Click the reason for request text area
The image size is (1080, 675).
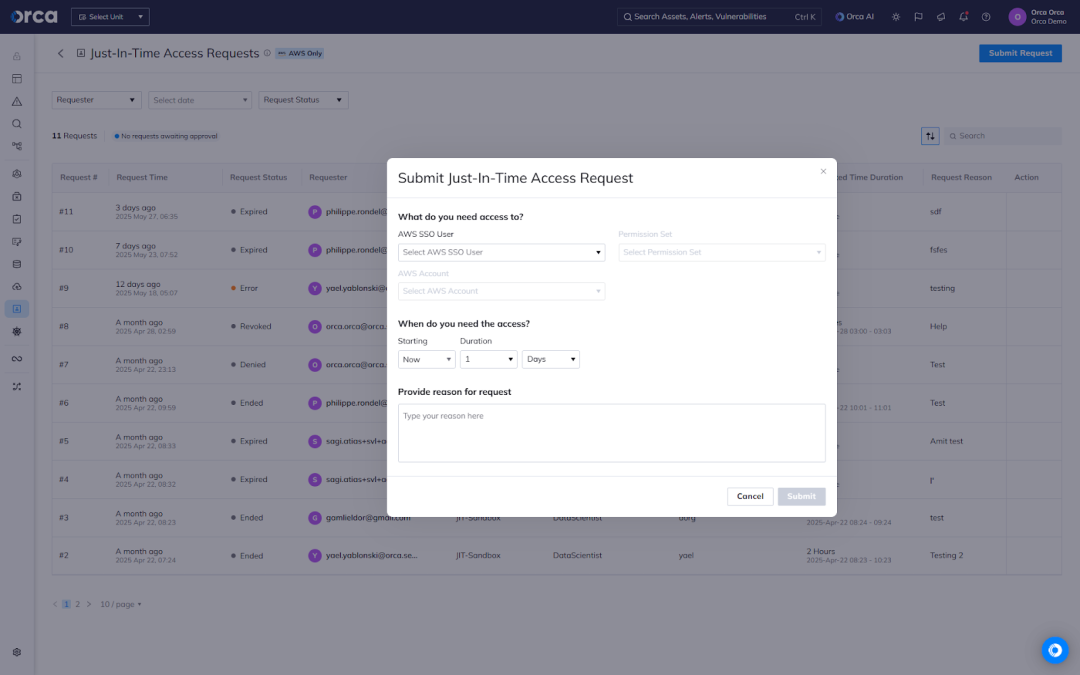(611, 433)
